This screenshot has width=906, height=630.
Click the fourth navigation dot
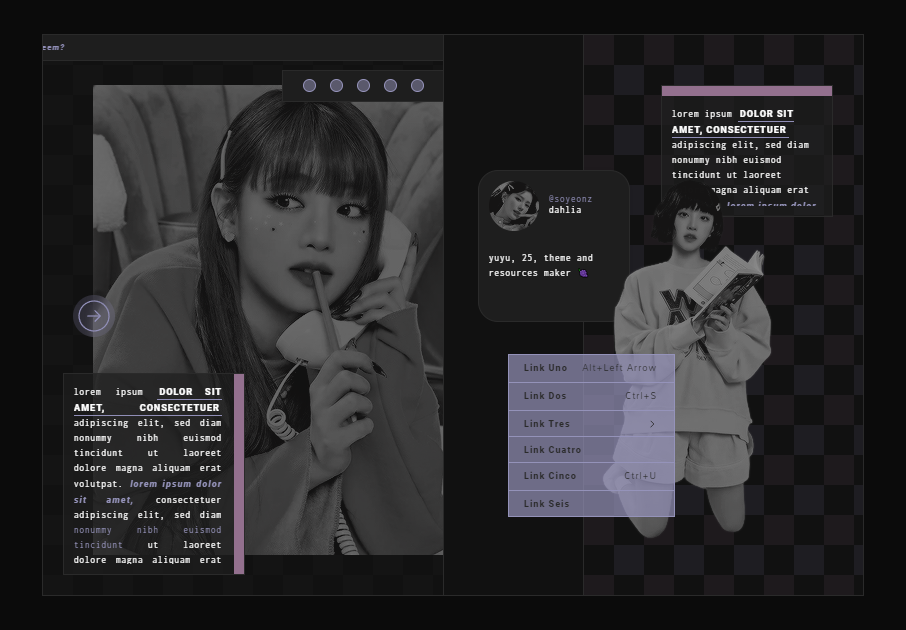click(x=389, y=85)
